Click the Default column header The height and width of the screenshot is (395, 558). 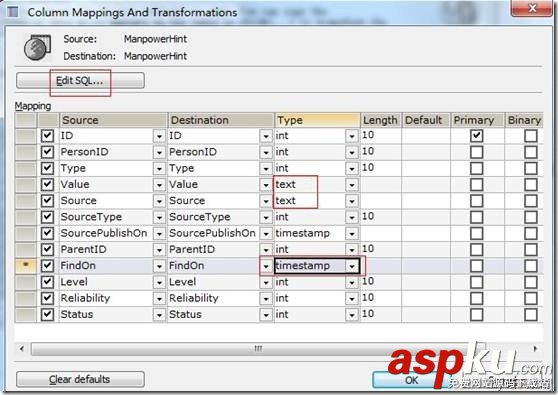click(x=426, y=120)
